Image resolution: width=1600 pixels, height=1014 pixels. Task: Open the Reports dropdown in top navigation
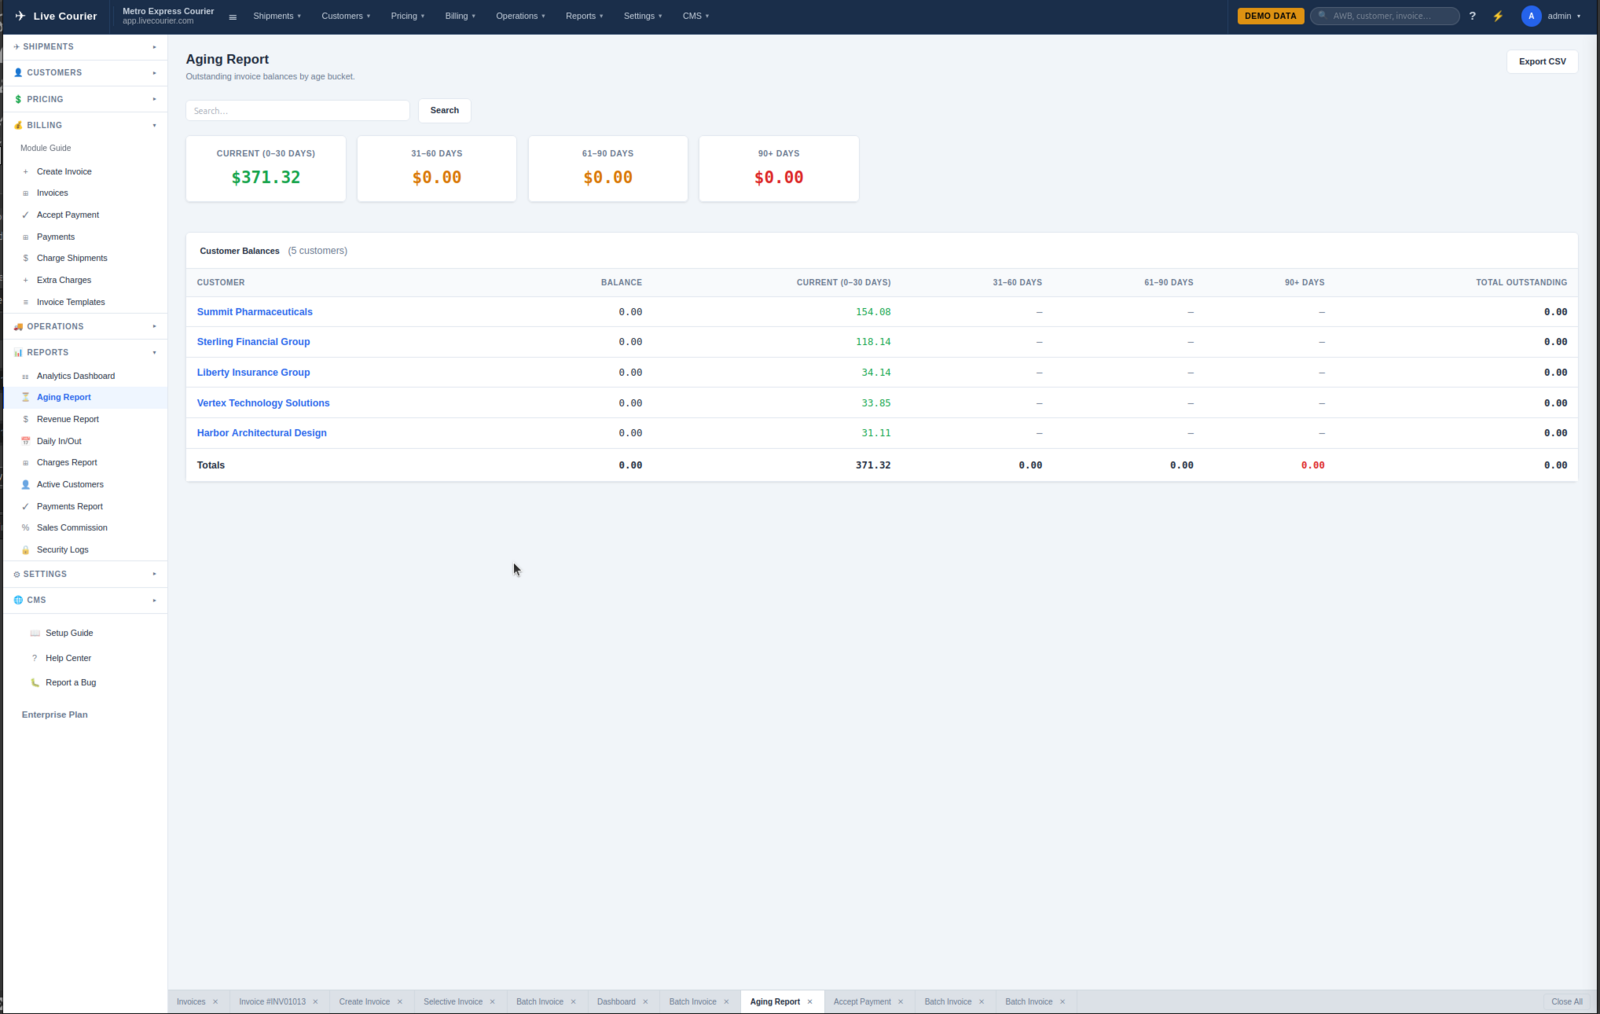[x=584, y=16]
